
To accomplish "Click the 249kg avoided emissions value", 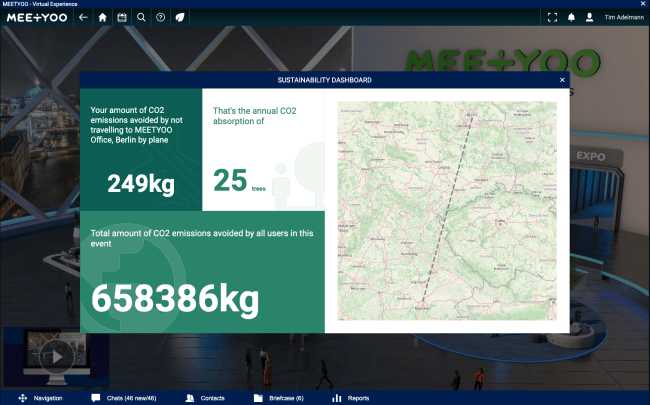I will click(141, 184).
